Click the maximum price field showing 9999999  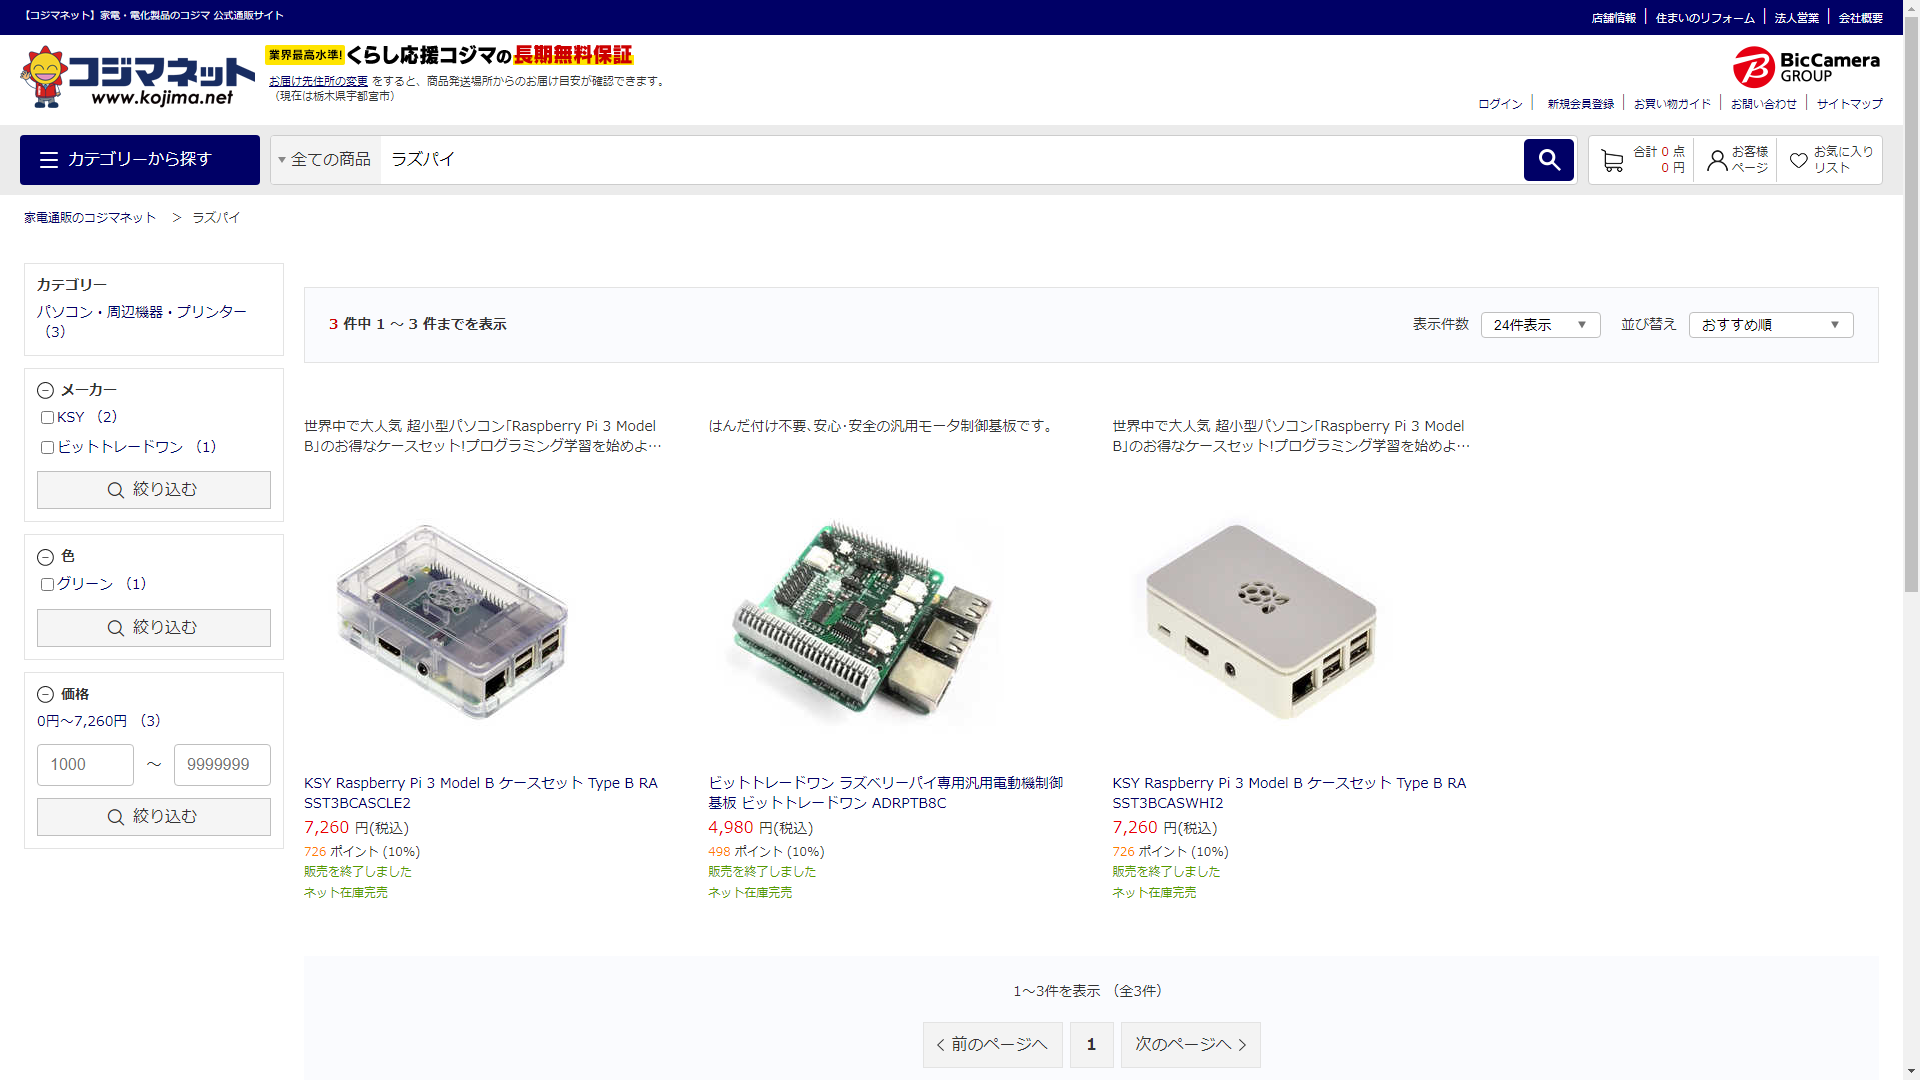(x=222, y=765)
